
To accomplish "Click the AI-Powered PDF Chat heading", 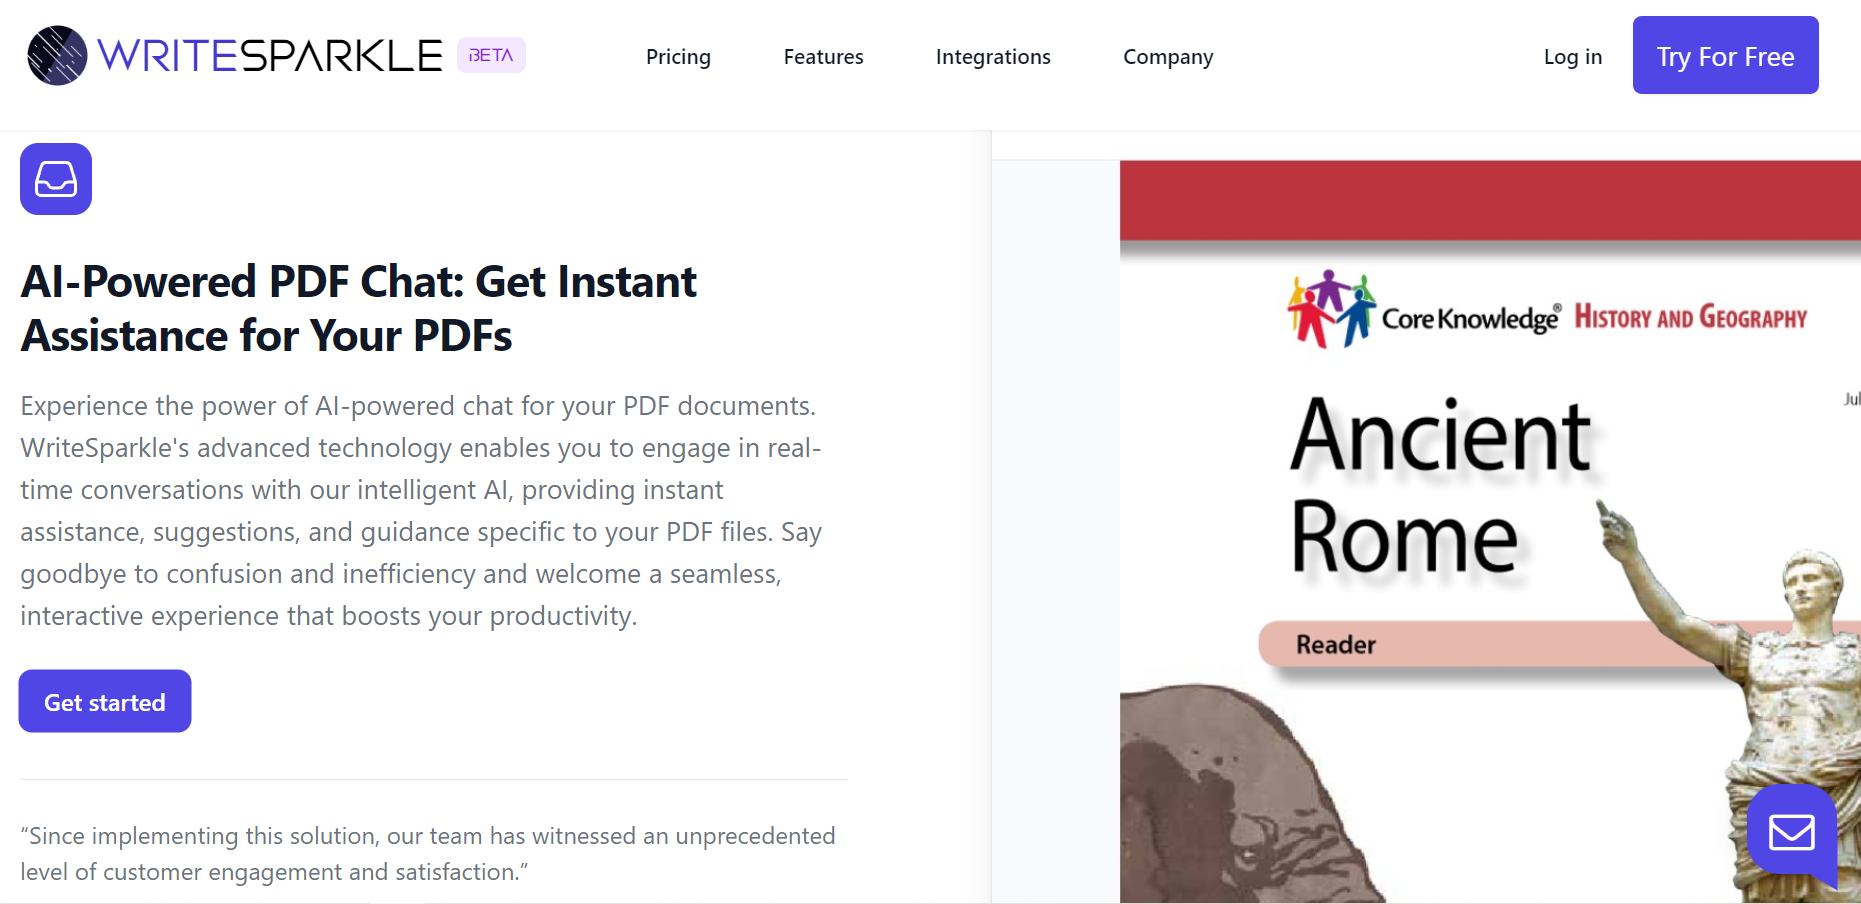I will [358, 308].
